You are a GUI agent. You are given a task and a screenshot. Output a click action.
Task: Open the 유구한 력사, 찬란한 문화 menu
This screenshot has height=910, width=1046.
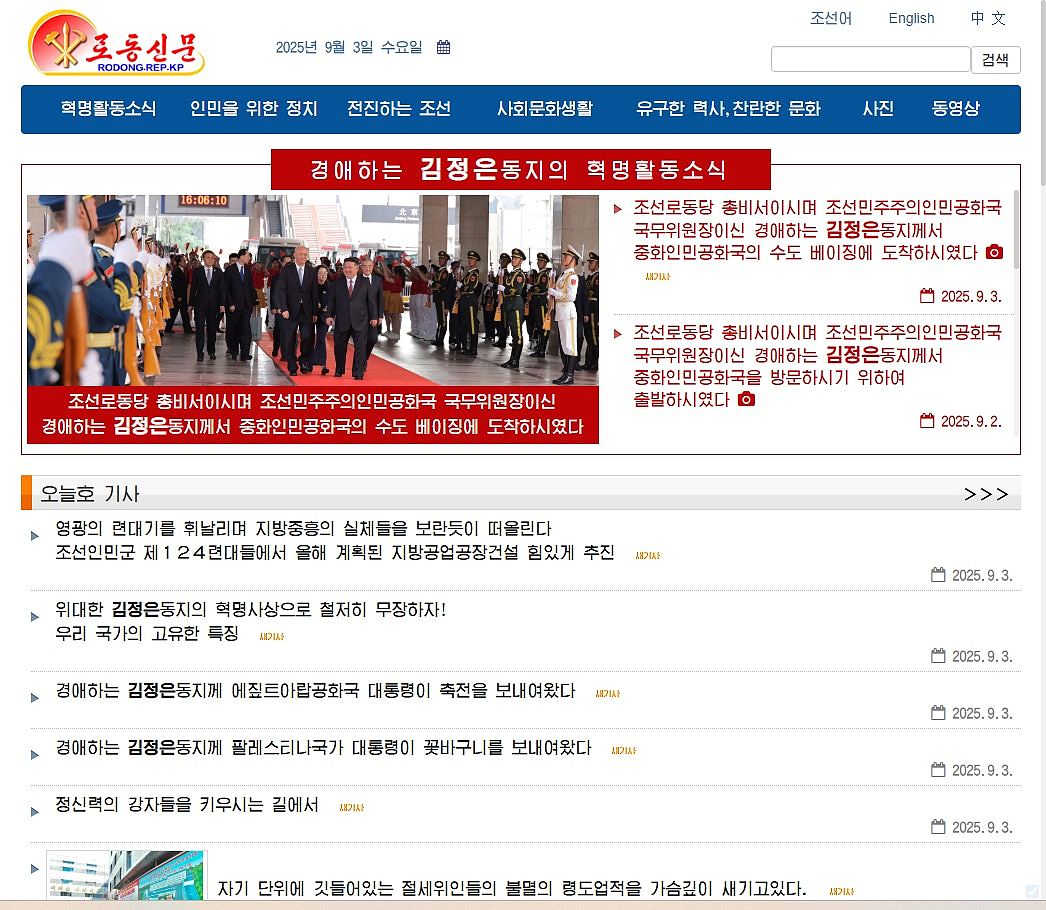[728, 109]
